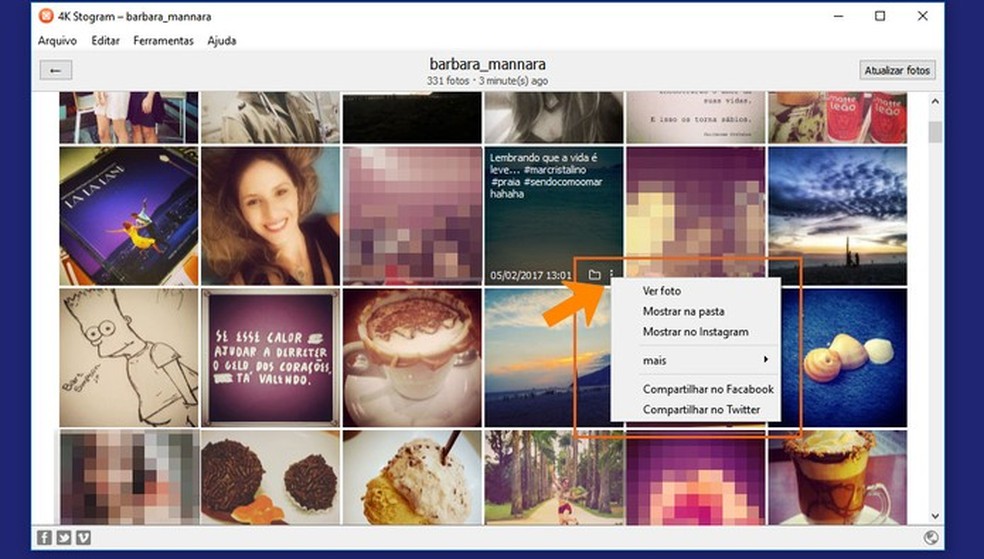This screenshot has height=559, width=984.
Task: Minimize the 4K Stogram window
Action: click(x=838, y=16)
